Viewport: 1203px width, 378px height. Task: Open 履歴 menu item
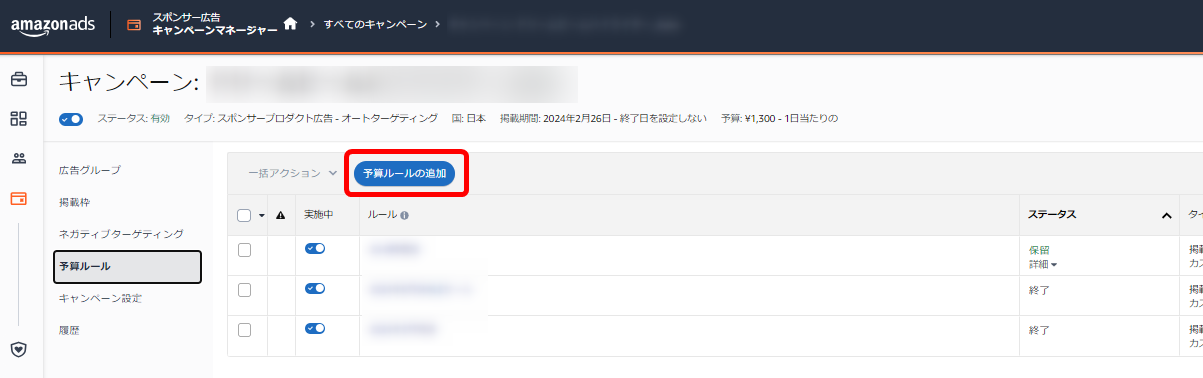[69, 329]
